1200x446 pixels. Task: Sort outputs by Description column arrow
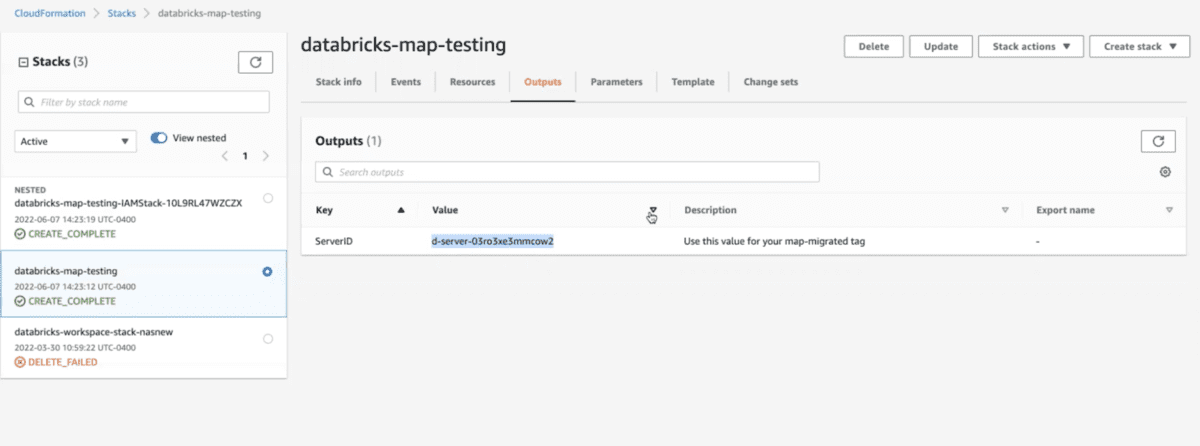(1005, 211)
